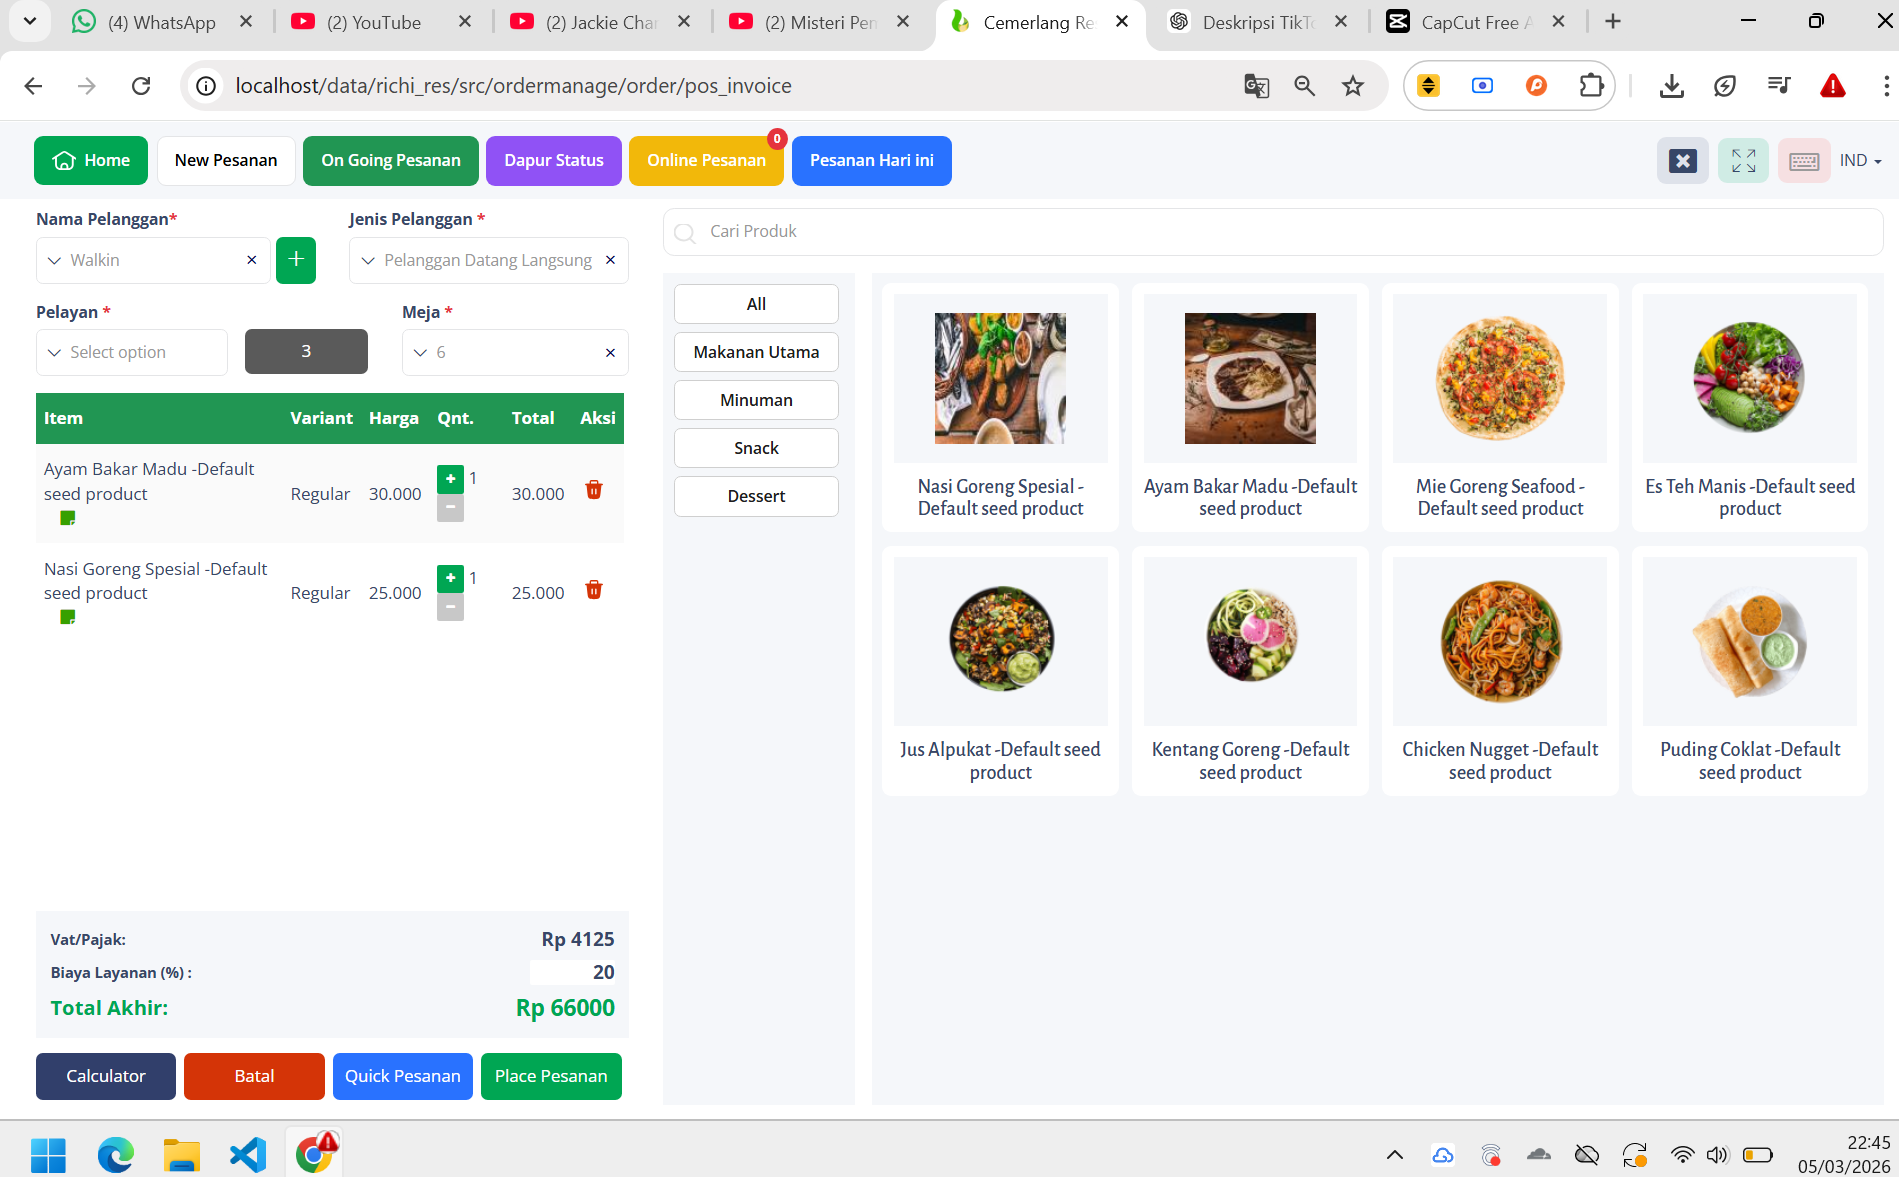Increase Ayam Bakar Madu quantity
This screenshot has width=1899, height=1177.
(450, 479)
